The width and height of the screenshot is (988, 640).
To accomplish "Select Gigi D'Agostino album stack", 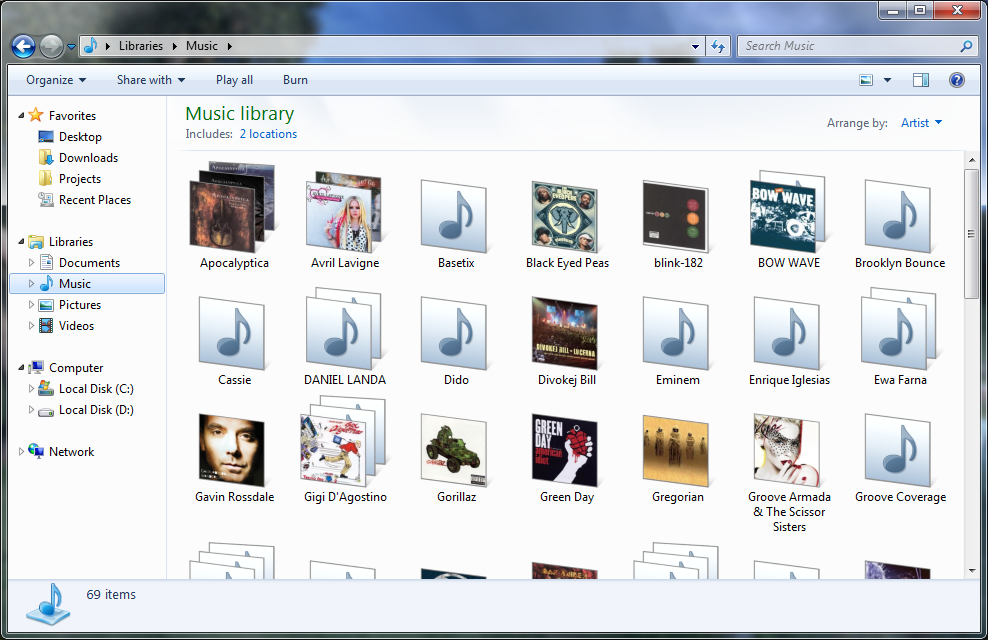I will point(344,442).
